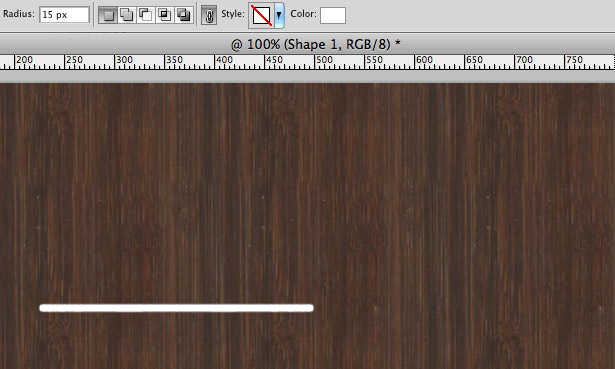Screen dimensions: 615x369
Task: Click the Style swatch showing no style
Action: [261, 16]
